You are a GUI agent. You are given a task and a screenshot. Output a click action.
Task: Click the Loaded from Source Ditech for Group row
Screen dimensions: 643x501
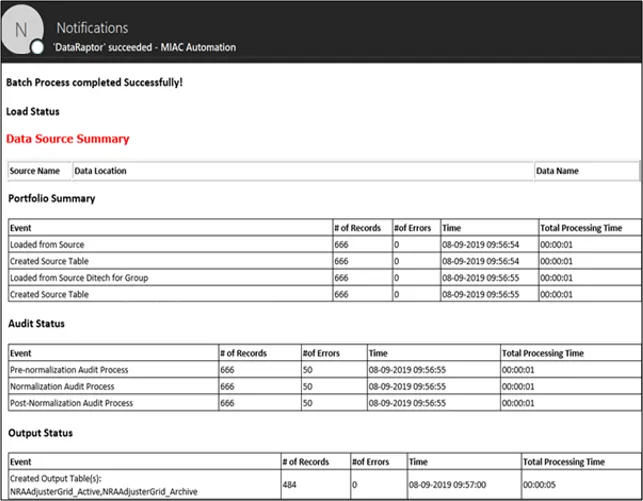click(x=79, y=277)
